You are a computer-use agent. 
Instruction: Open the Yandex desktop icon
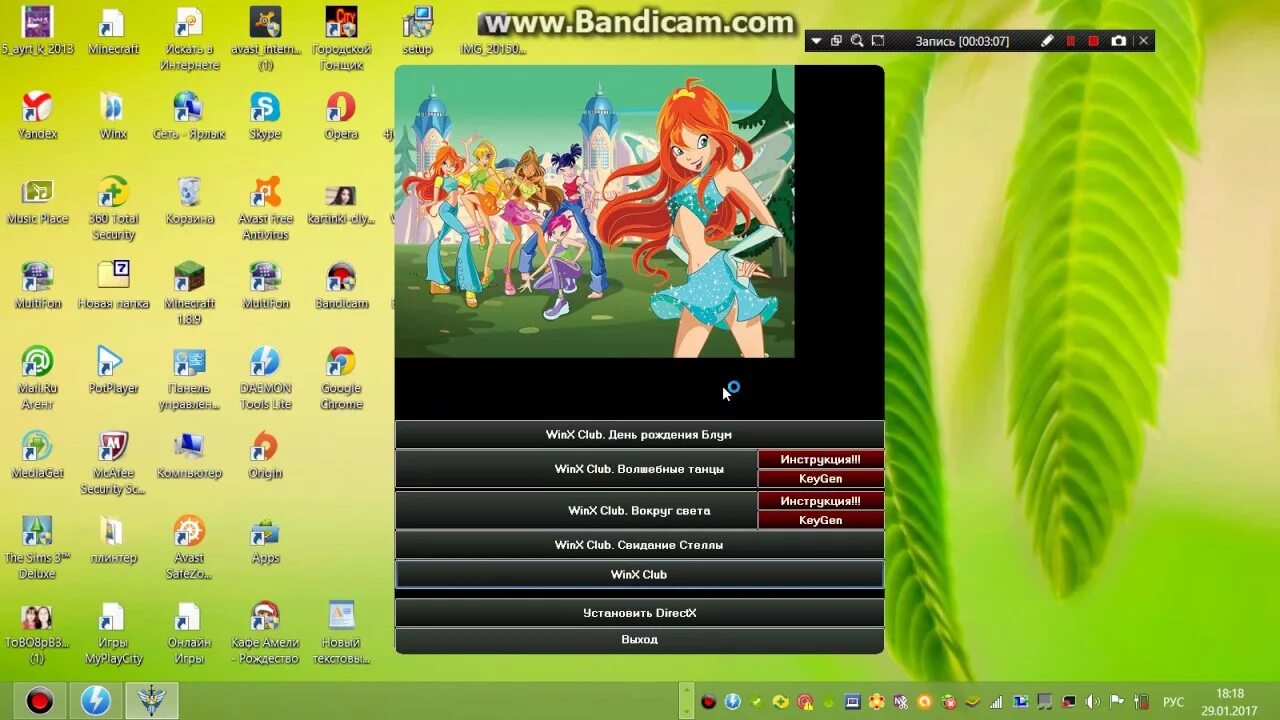[37, 115]
